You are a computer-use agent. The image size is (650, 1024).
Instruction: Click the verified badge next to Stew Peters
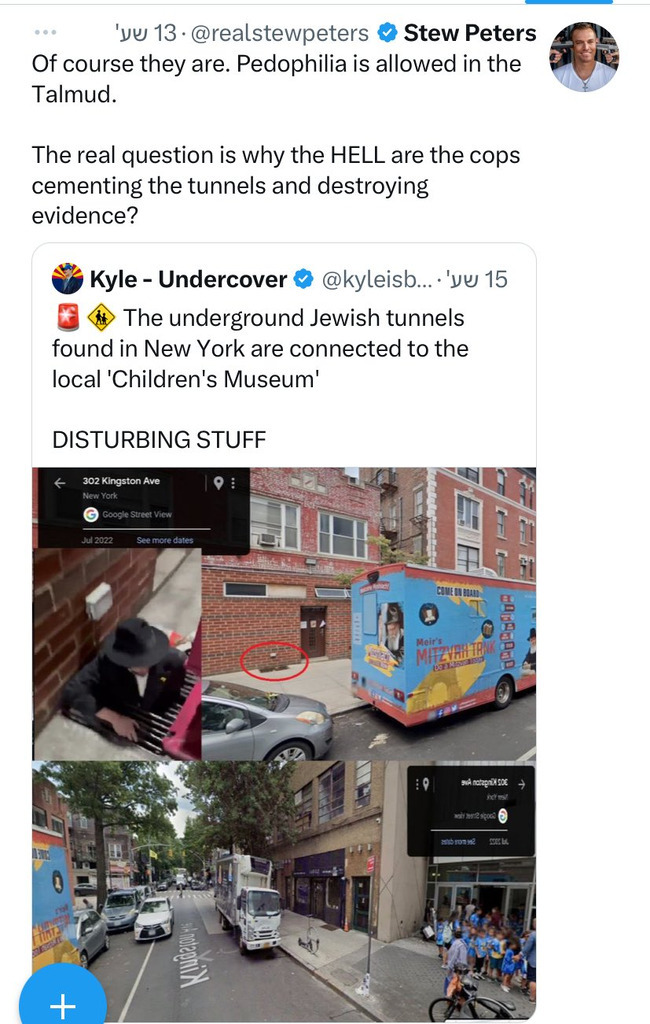[x=387, y=32]
